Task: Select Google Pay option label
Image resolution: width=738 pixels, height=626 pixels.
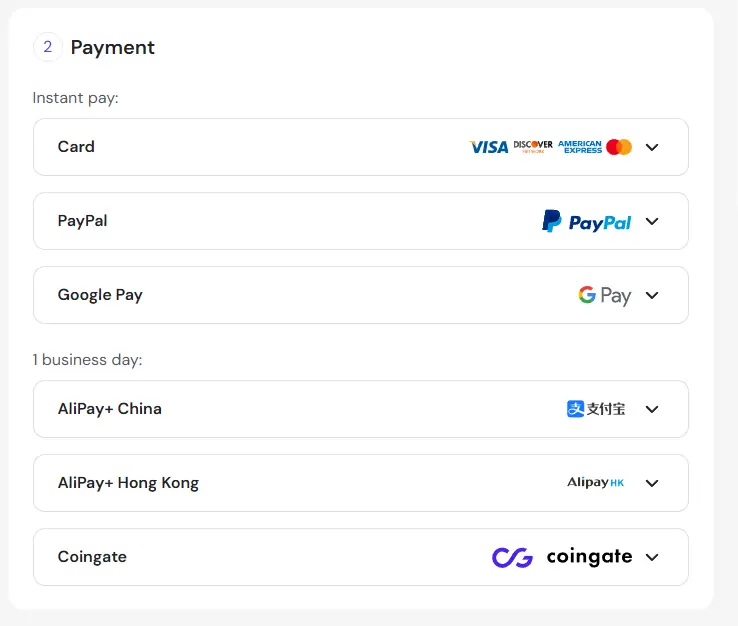Action: click(100, 295)
